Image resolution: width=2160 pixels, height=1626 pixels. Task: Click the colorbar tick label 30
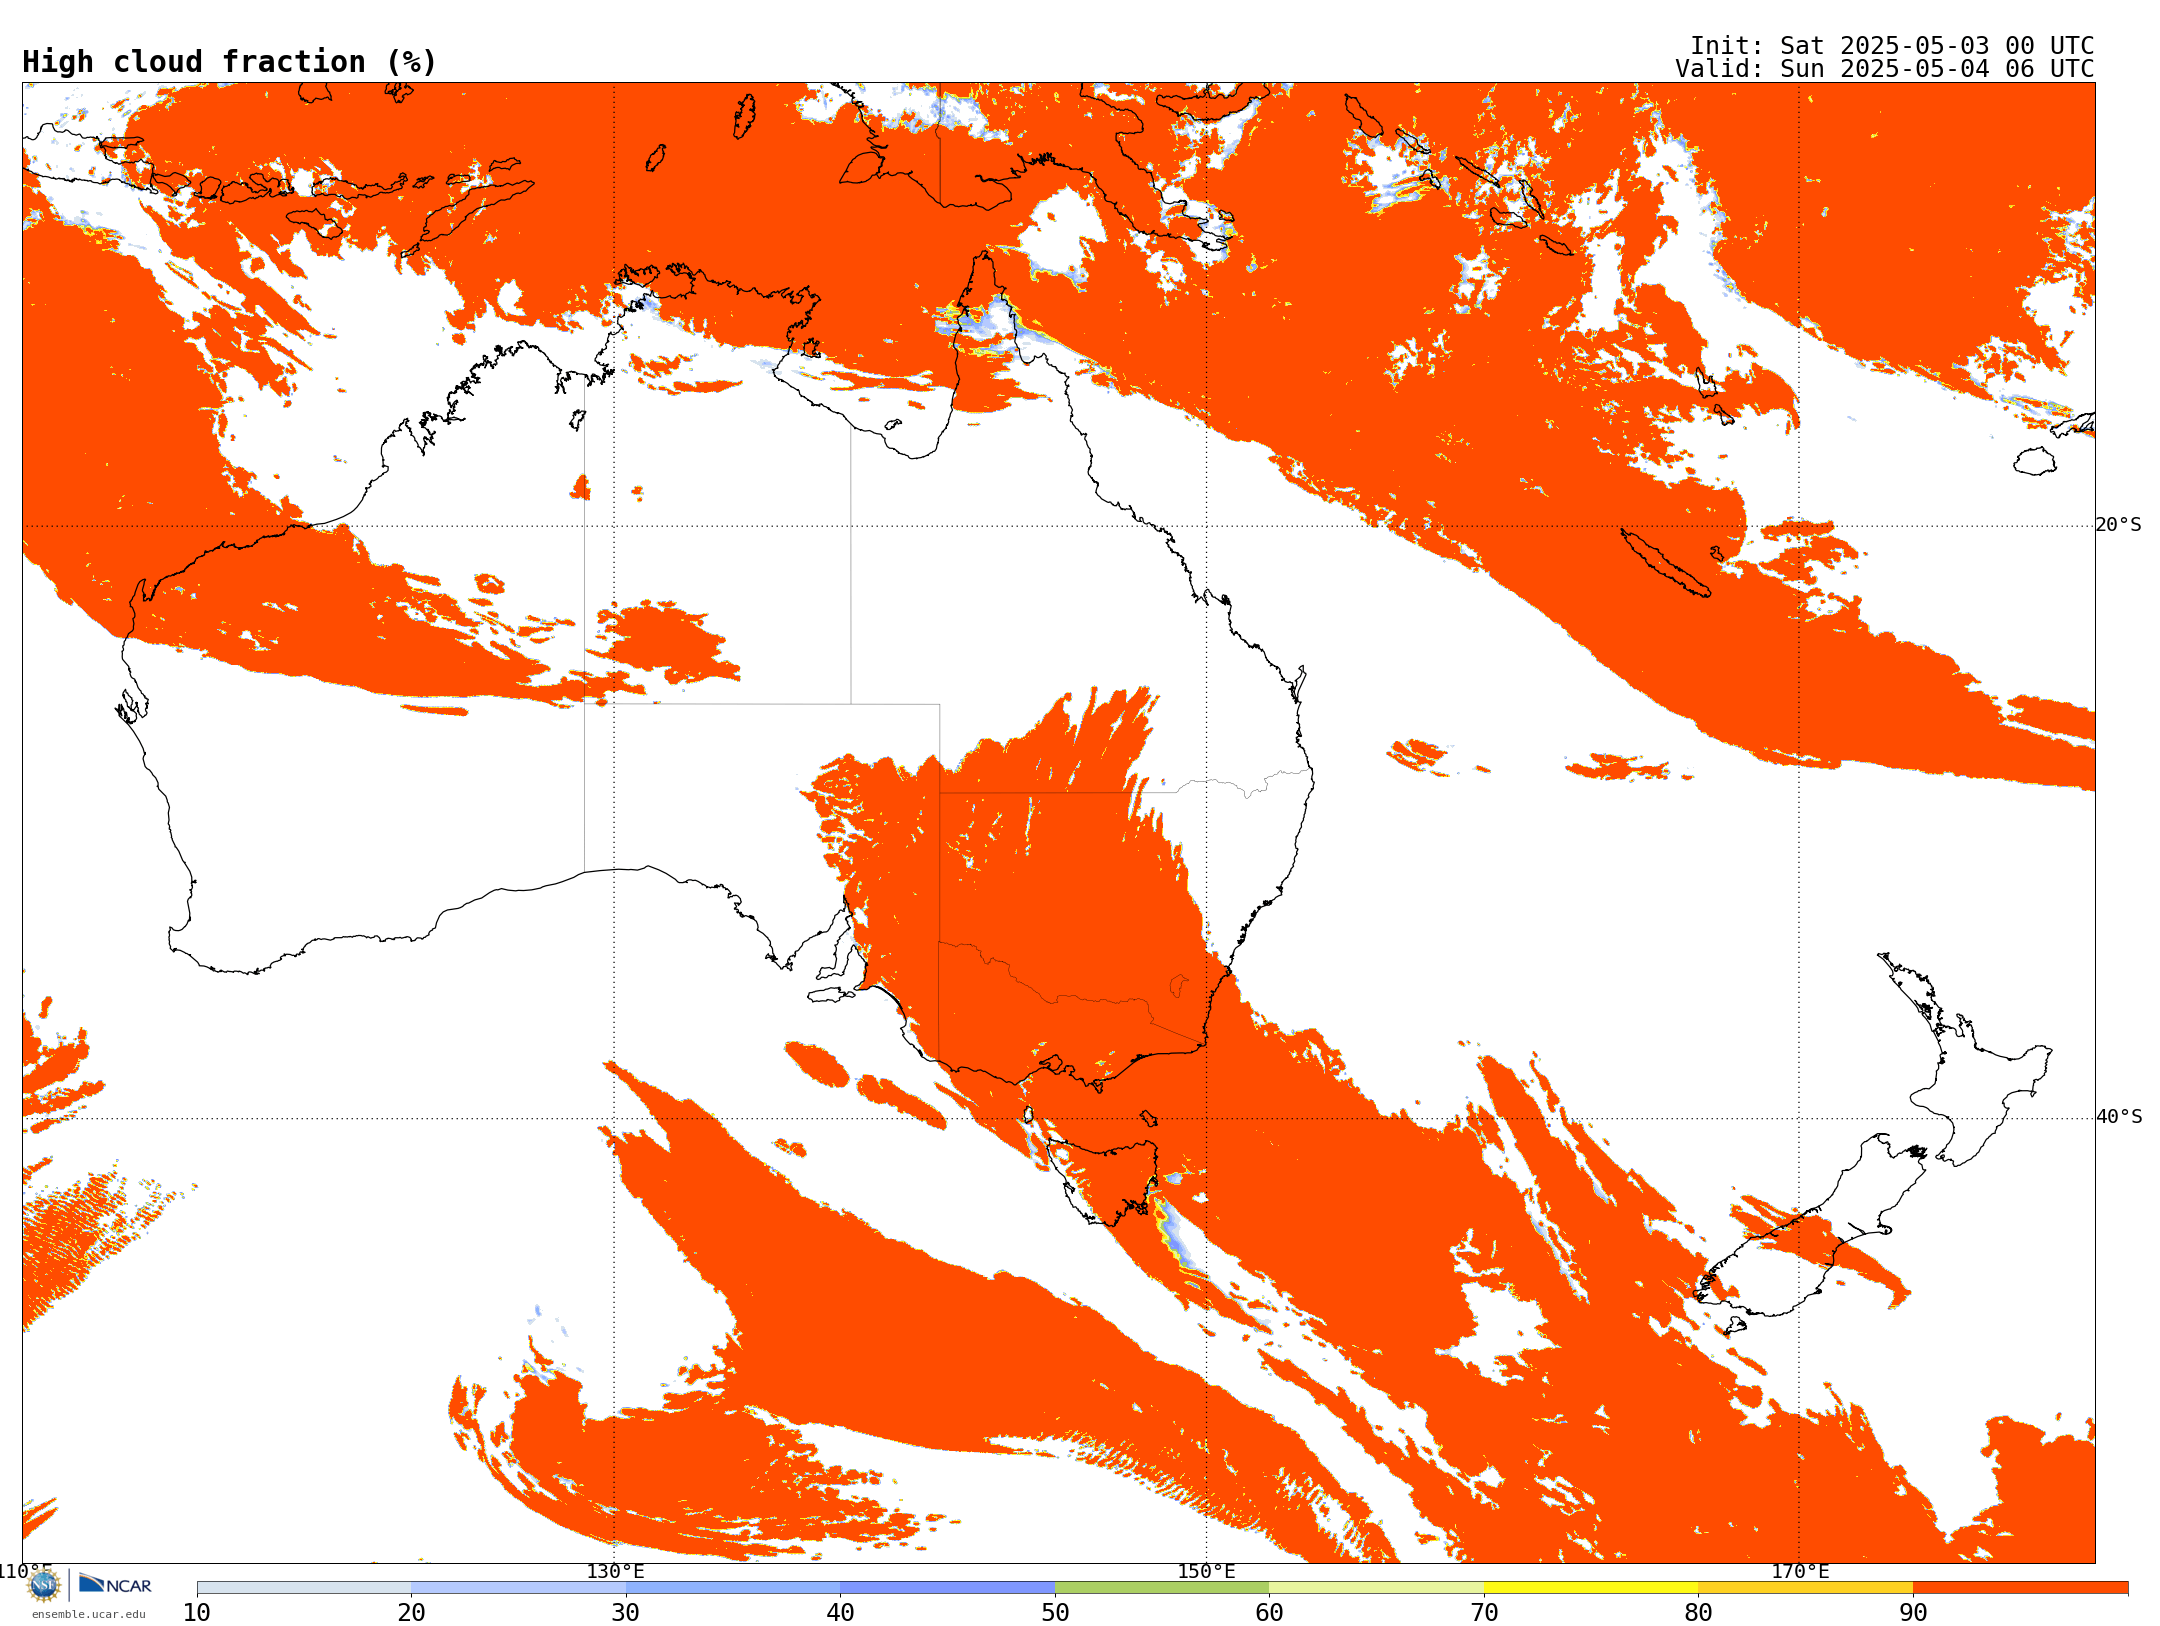point(626,1613)
